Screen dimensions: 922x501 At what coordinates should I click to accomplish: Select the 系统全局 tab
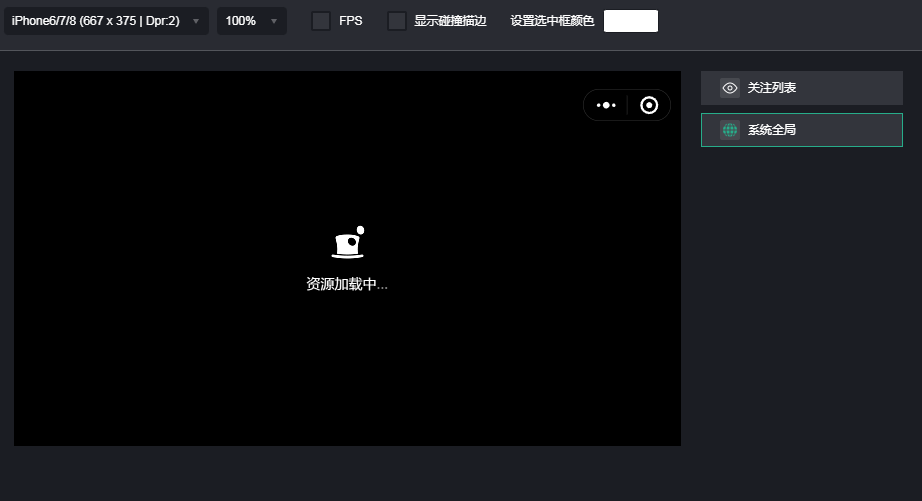[x=801, y=130]
